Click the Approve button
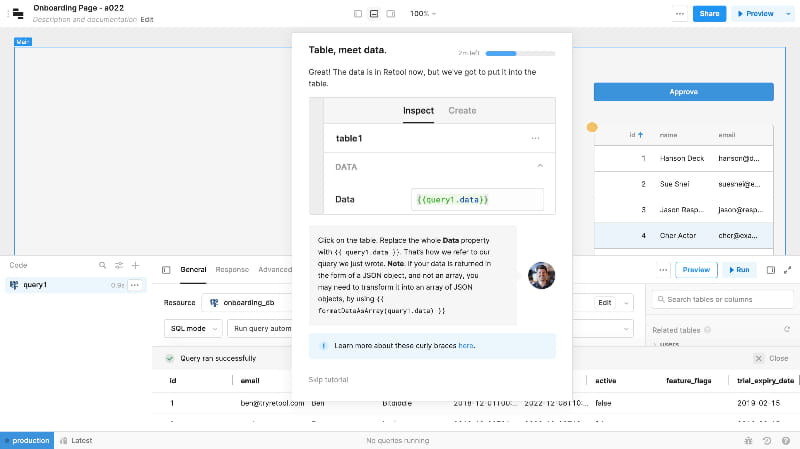 (x=683, y=92)
